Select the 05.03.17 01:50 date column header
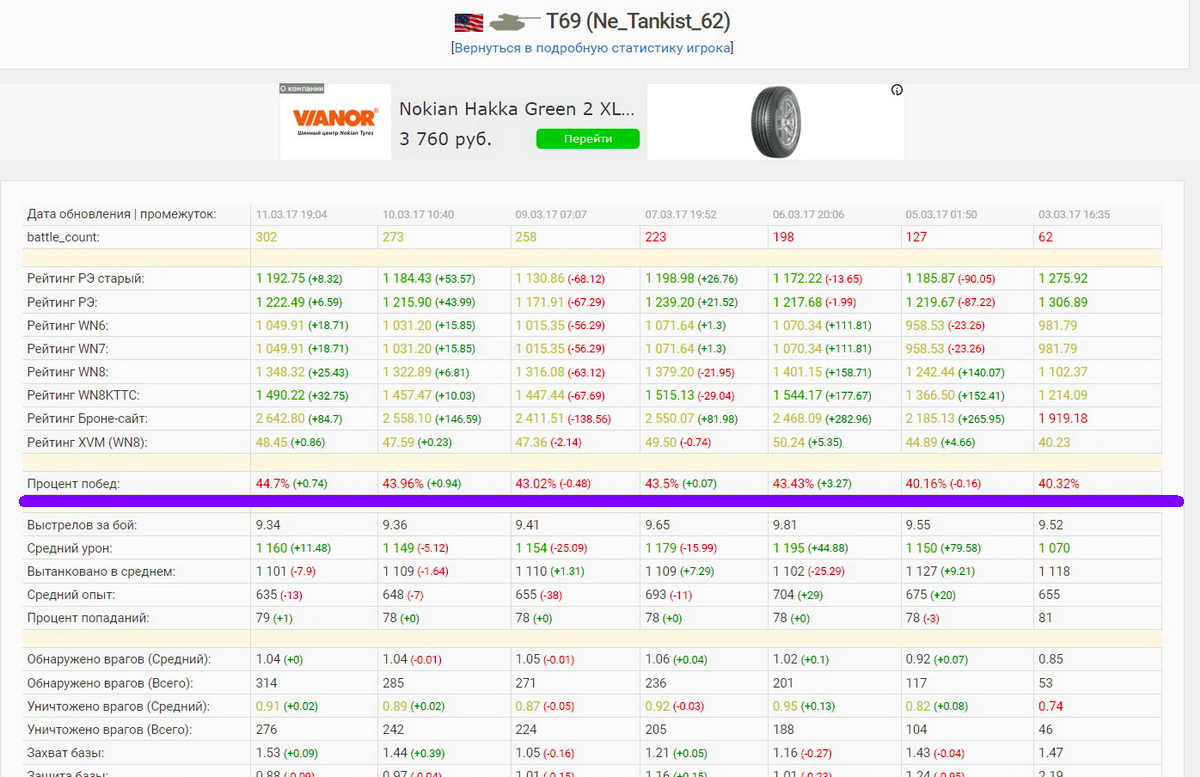1200x777 pixels. (941, 214)
